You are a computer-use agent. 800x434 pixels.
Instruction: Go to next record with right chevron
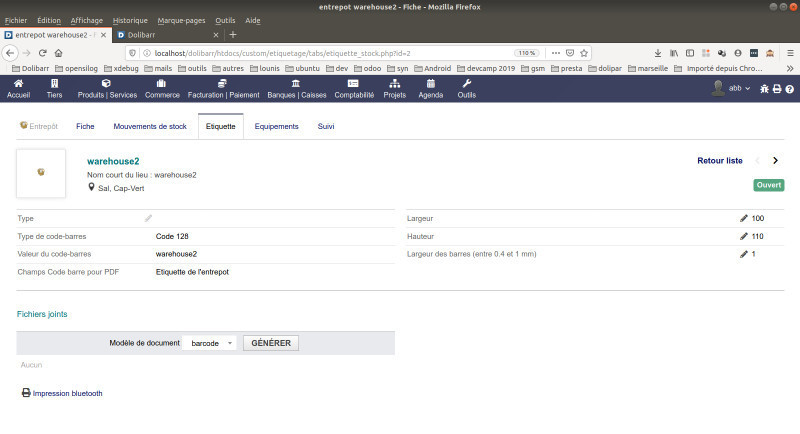tap(775, 160)
